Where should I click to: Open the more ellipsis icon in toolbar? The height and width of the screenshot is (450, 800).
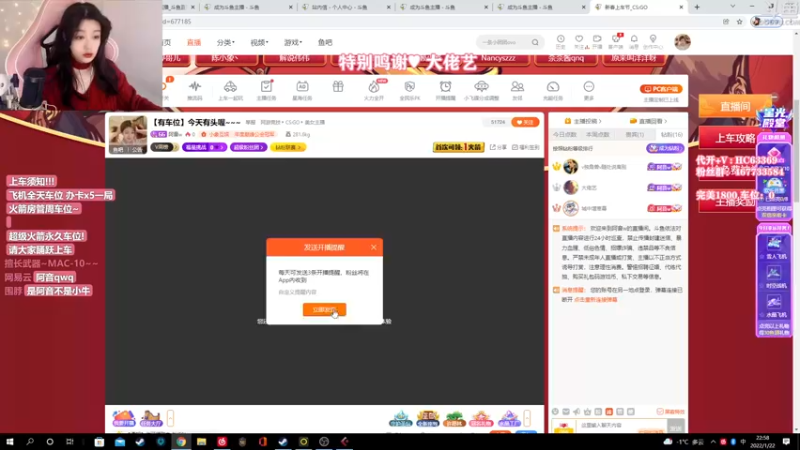[589, 89]
